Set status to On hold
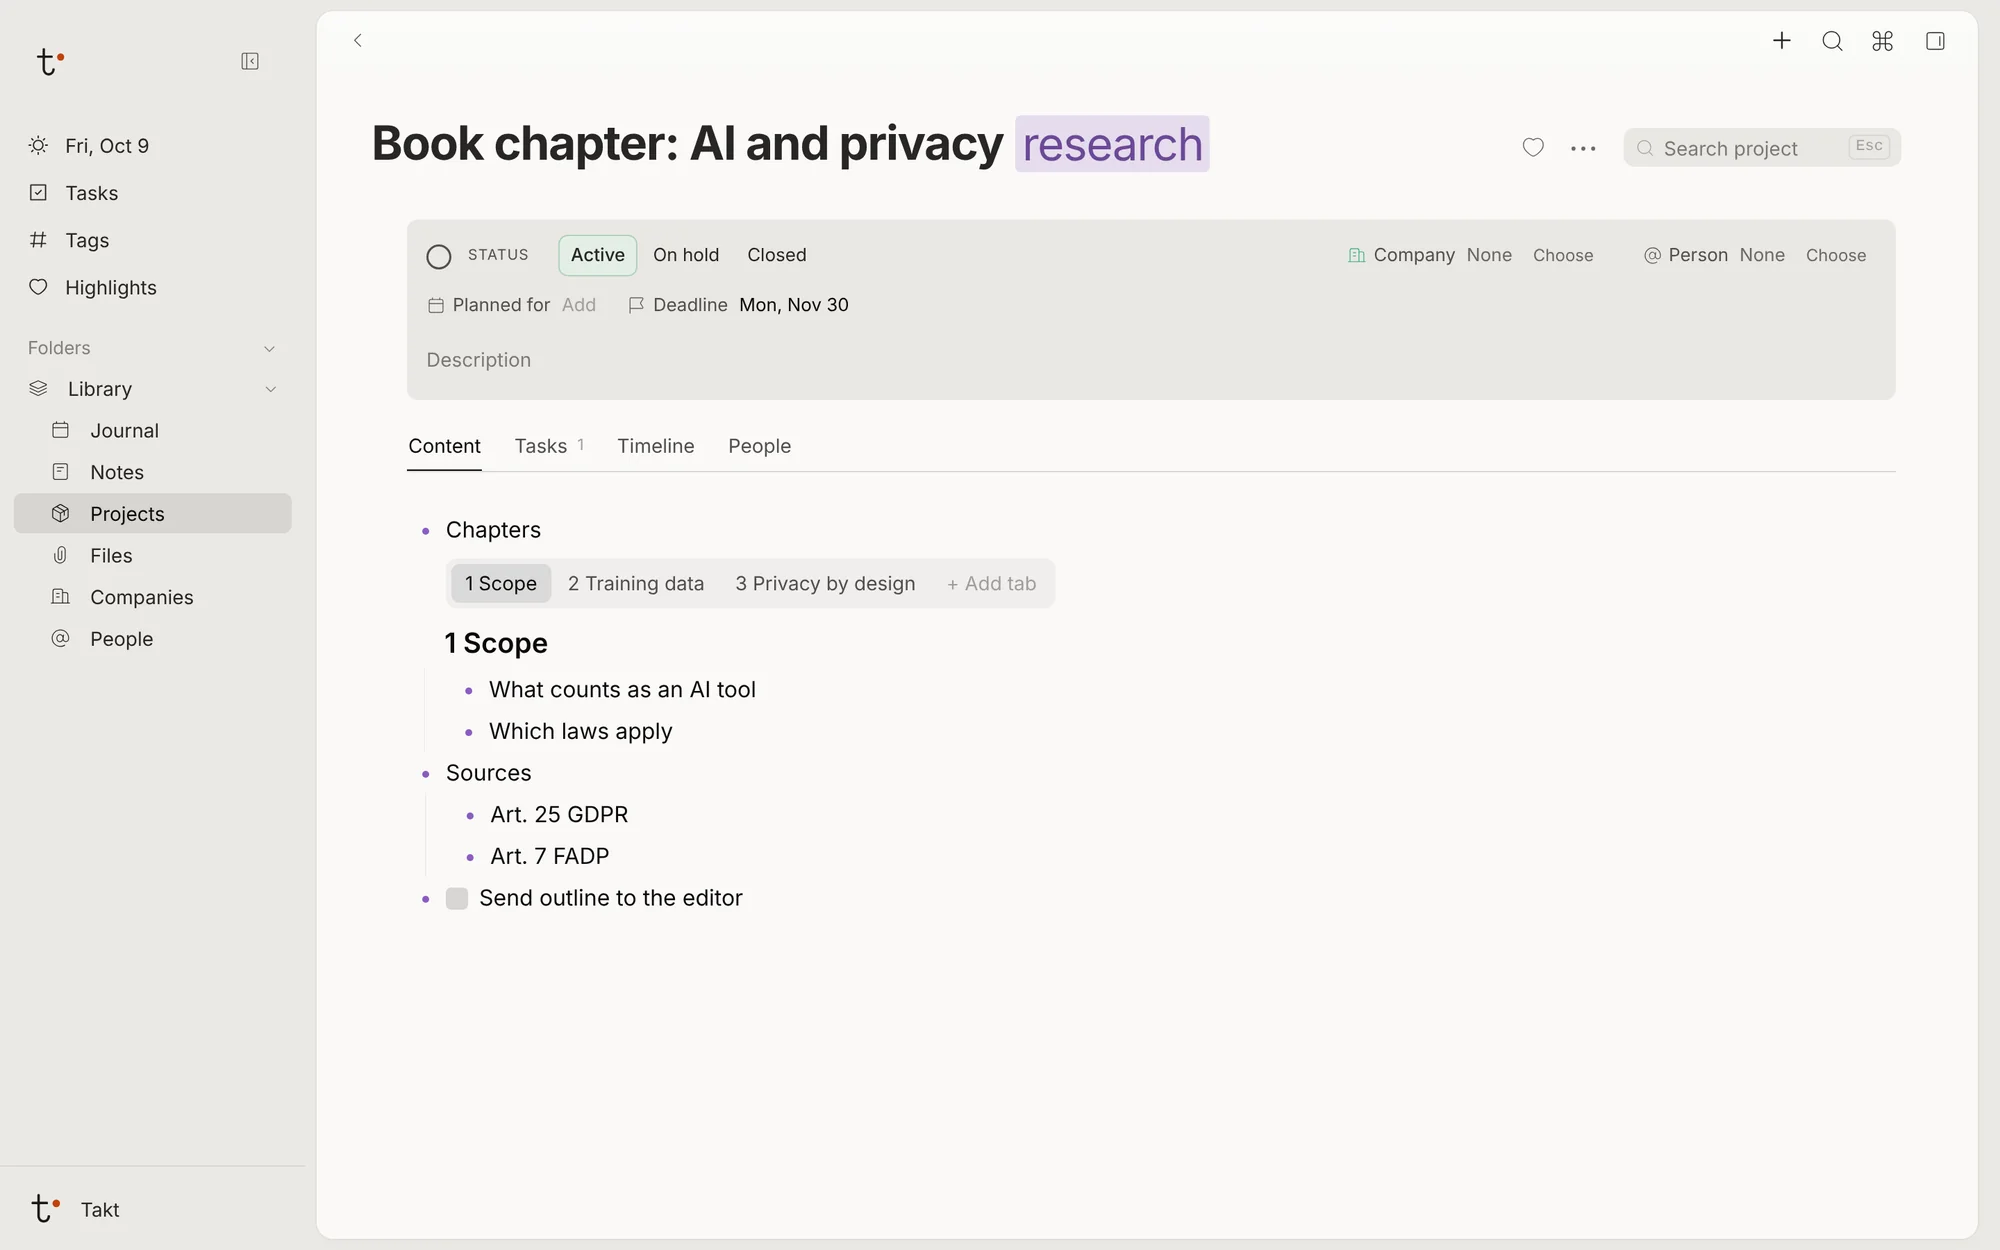This screenshot has height=1250, width=2000. click(686, 255)
